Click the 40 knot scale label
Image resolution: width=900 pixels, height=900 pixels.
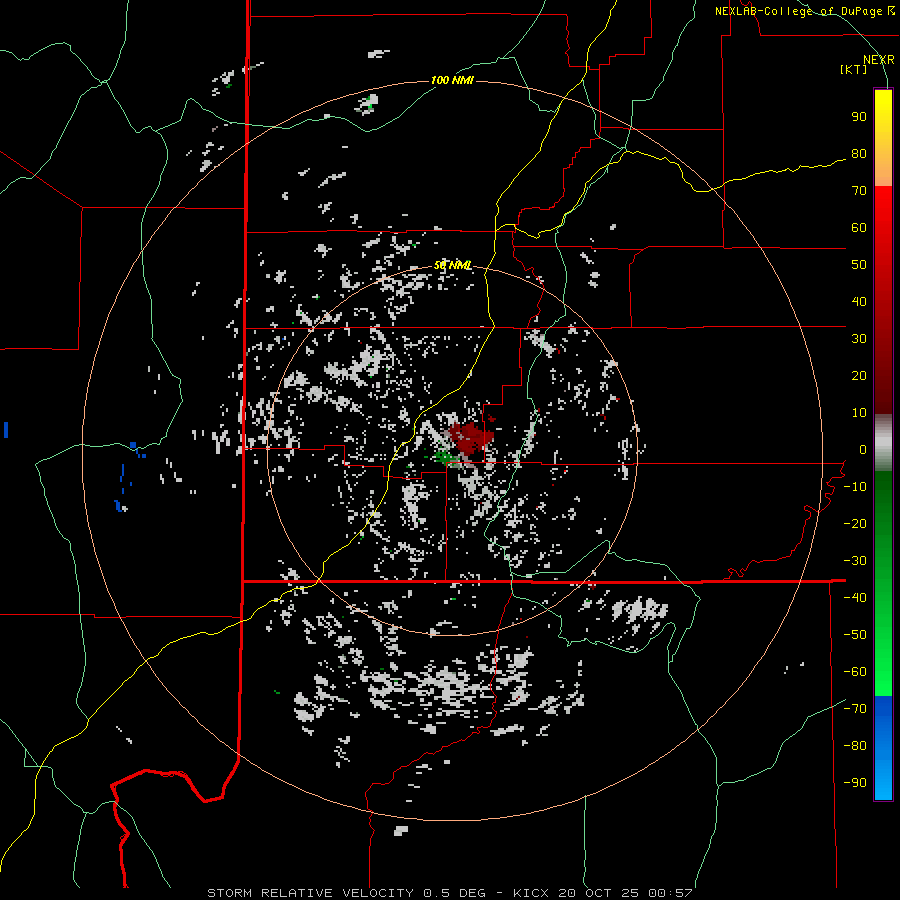click(859, 302)
